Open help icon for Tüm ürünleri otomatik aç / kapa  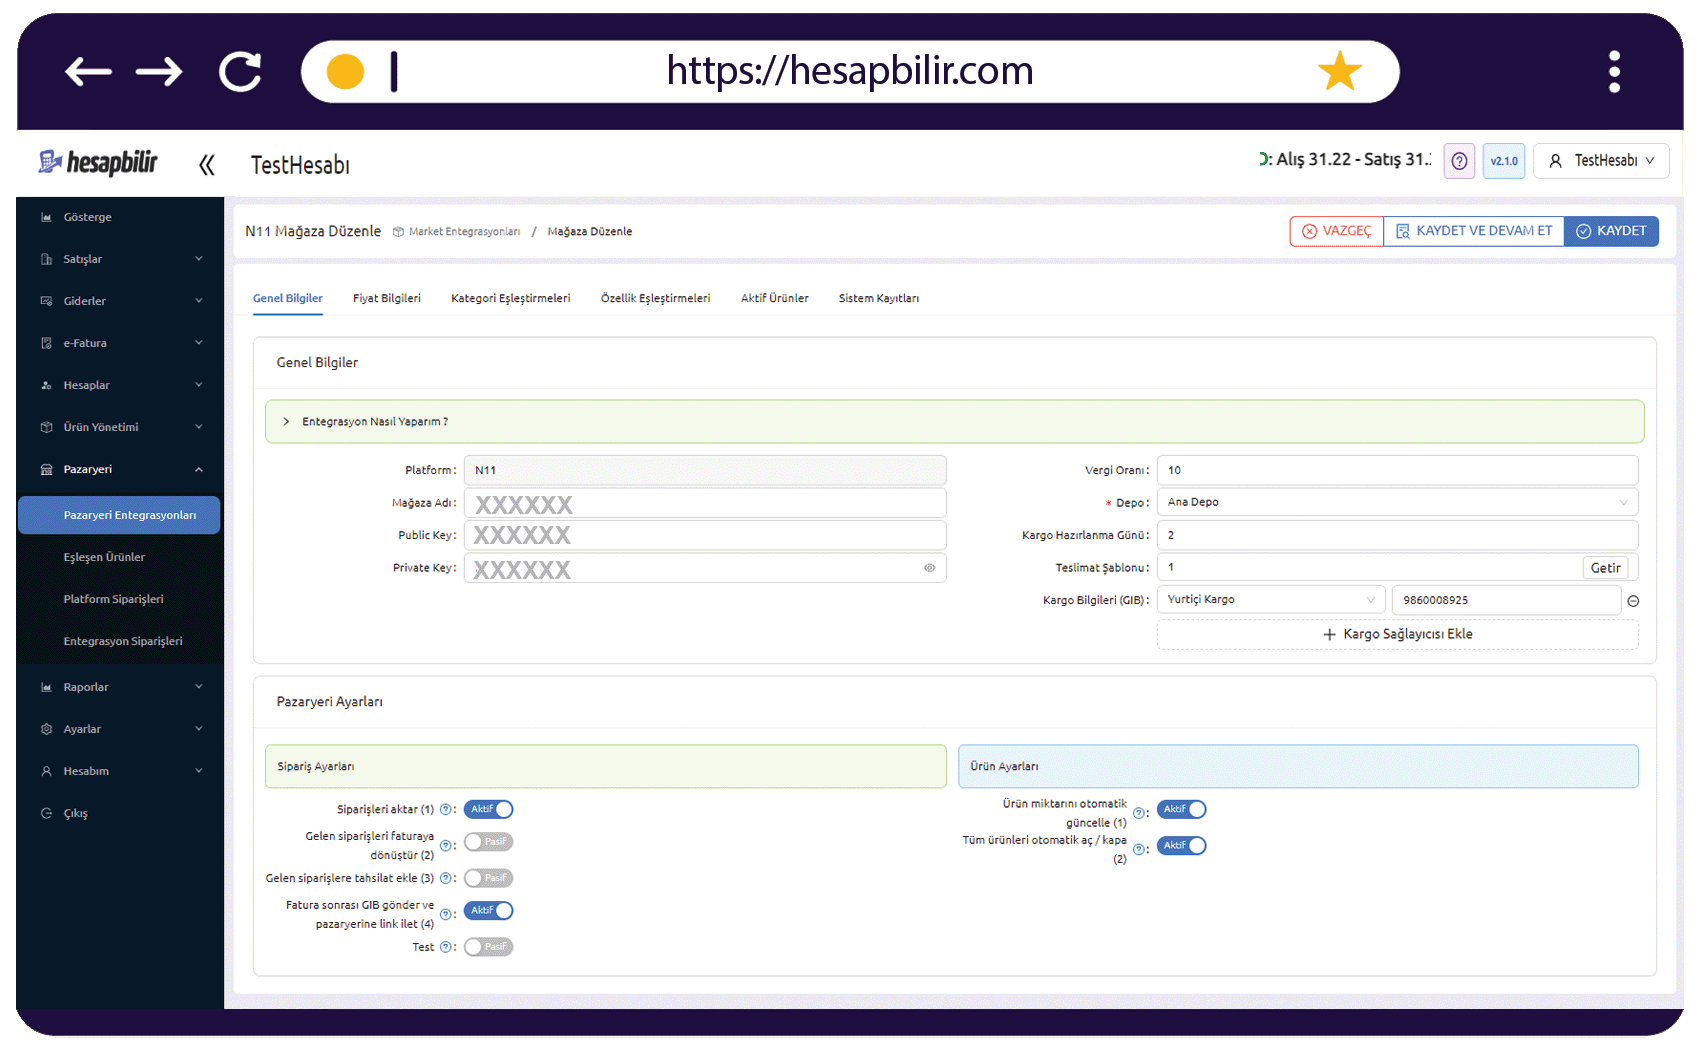point(1138,849)
